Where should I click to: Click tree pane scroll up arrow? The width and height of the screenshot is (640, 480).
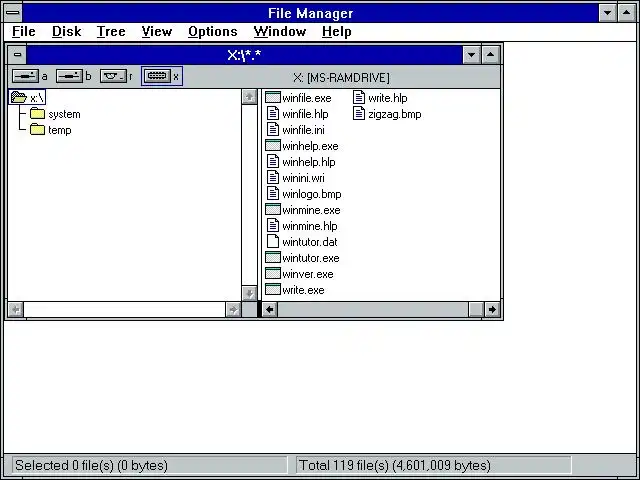249,97
